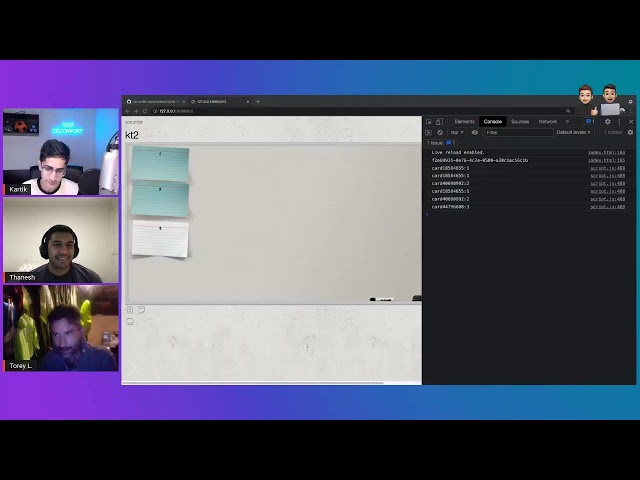Open the browser three-dot menu
640x480 pixels.
[x=631, y=111]
